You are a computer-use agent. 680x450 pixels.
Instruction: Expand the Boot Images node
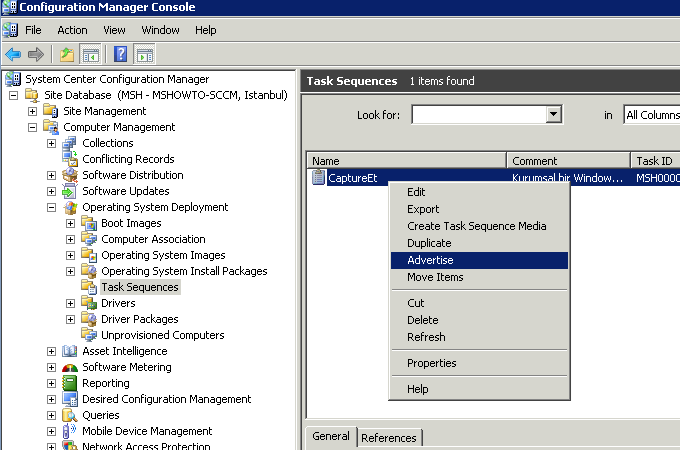click(71, 224)
